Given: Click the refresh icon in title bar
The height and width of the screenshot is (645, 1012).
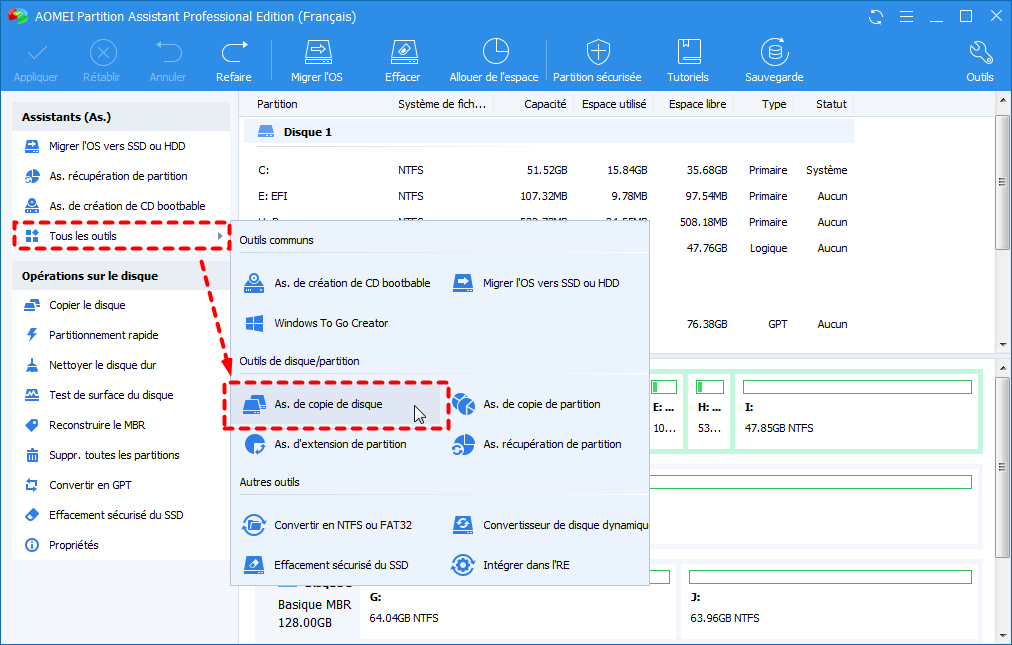Looking at the screenshot, I should click(877, 17).
